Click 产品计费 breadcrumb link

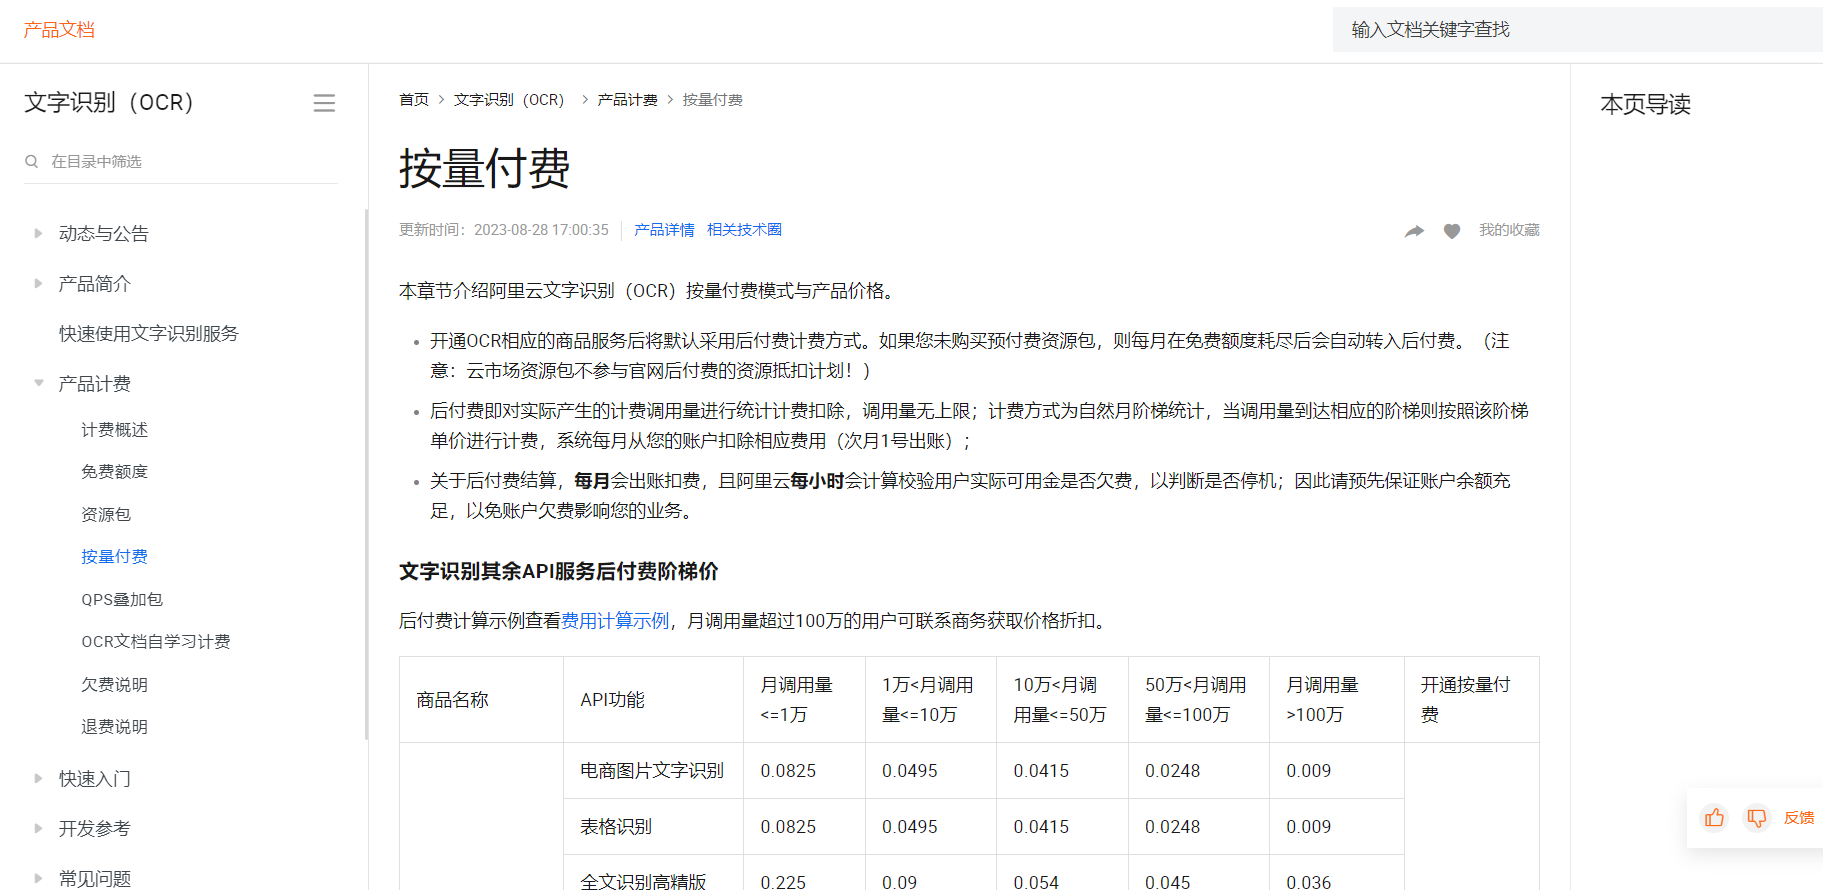click(628, 100)
